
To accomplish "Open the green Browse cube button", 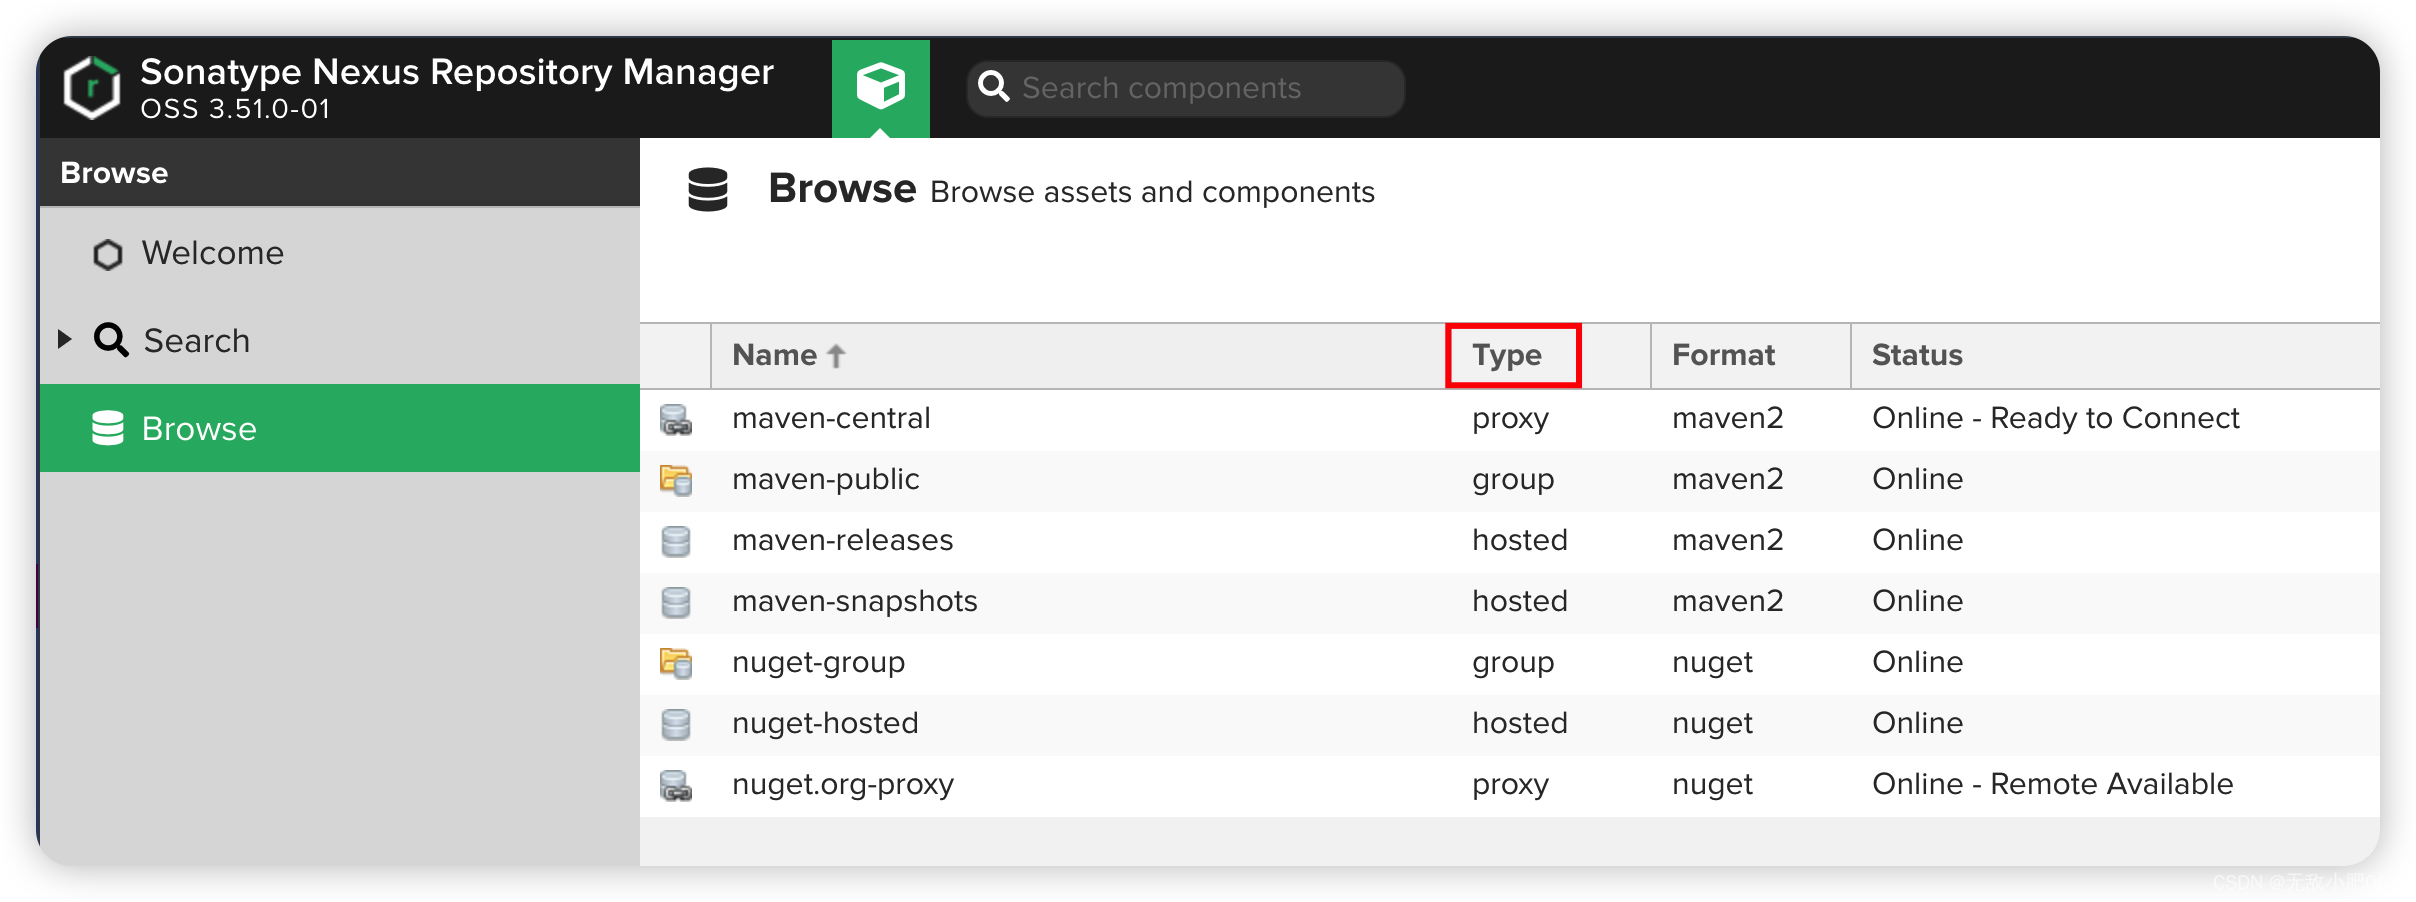I will [881, 88].
